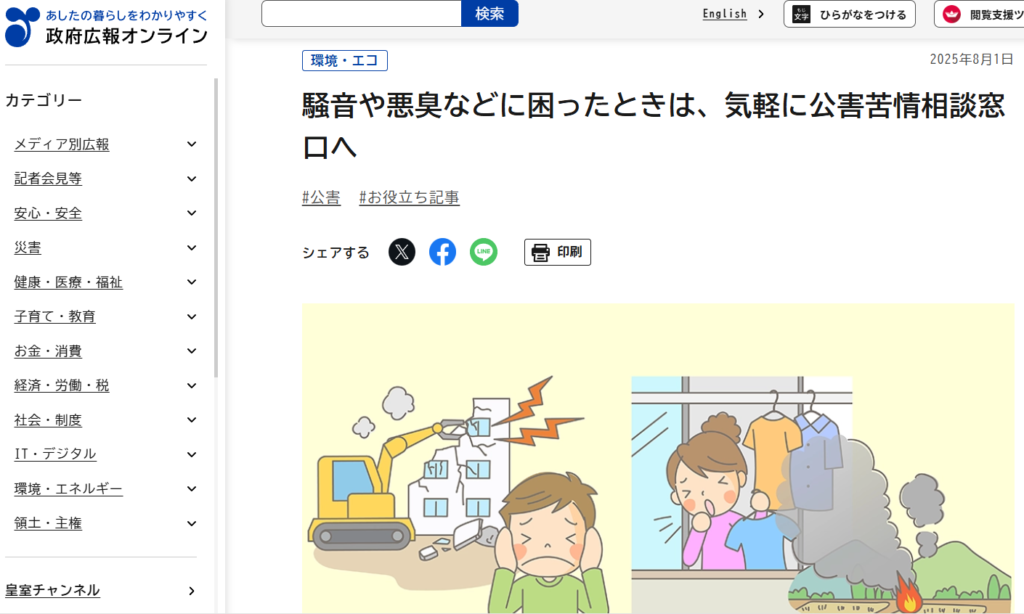The height and width of the screenshot is (614, 1024).
Task: Open the 子育て・教育 category link
Action: coord(55,317)
